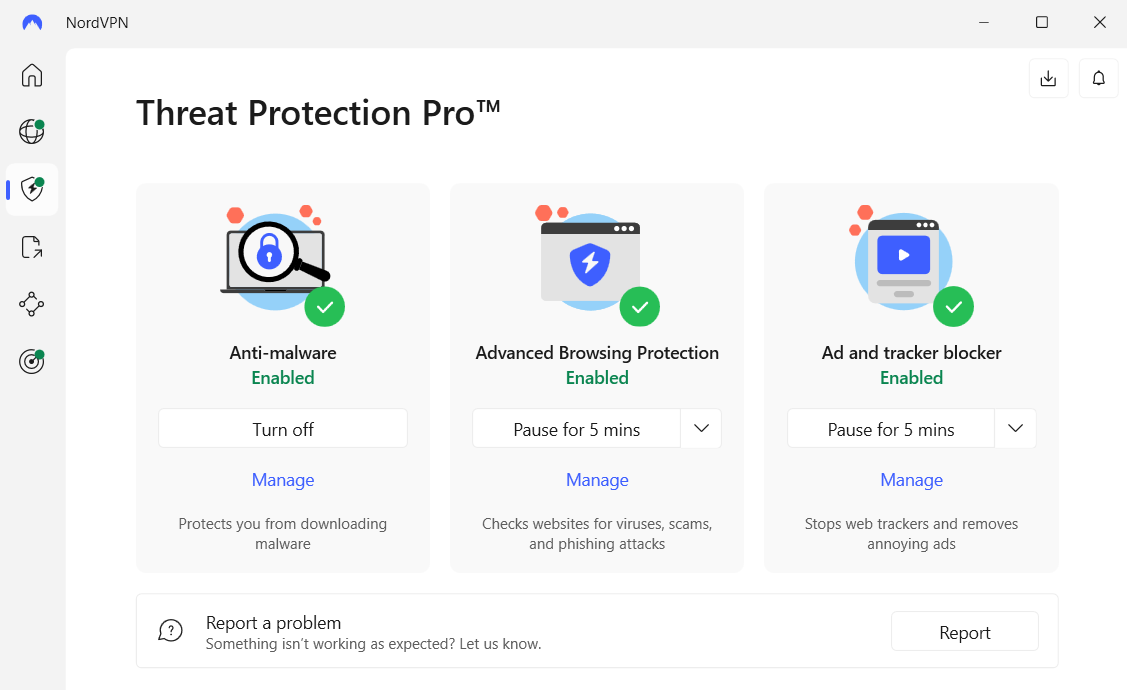Viewport: 1127px width, 690px height.
Task: Pause Advanced Browsing Protection for 5 mins
Action: tap(576, 429)
